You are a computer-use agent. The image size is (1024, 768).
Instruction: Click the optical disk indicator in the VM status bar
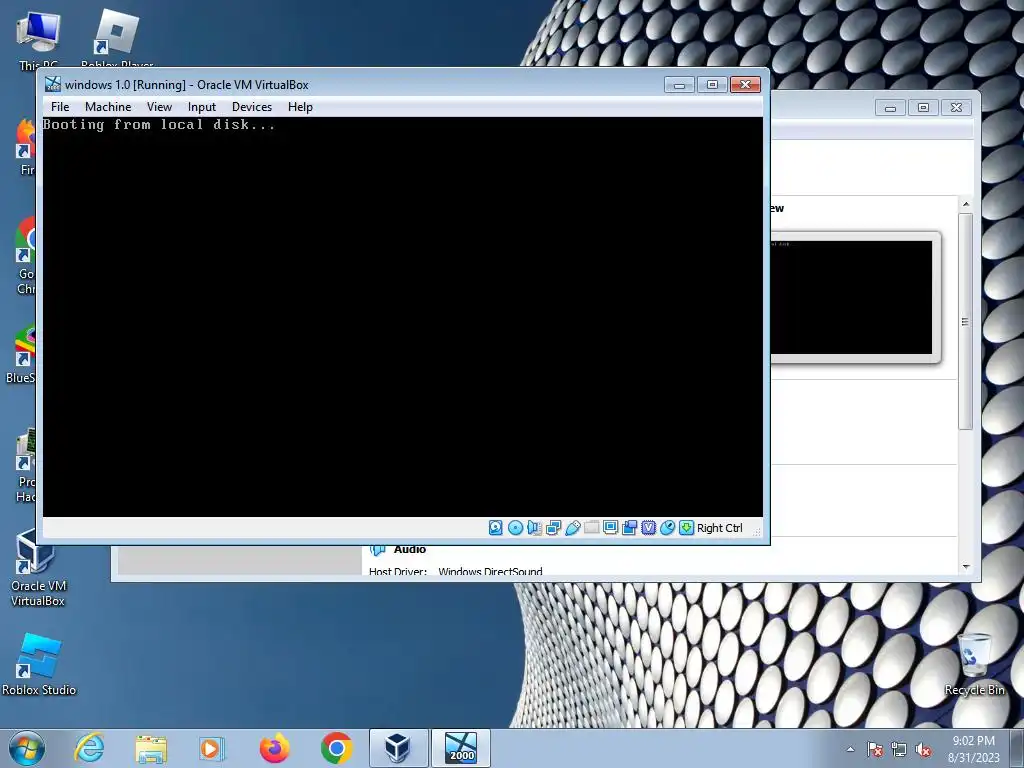coord(515,528)
